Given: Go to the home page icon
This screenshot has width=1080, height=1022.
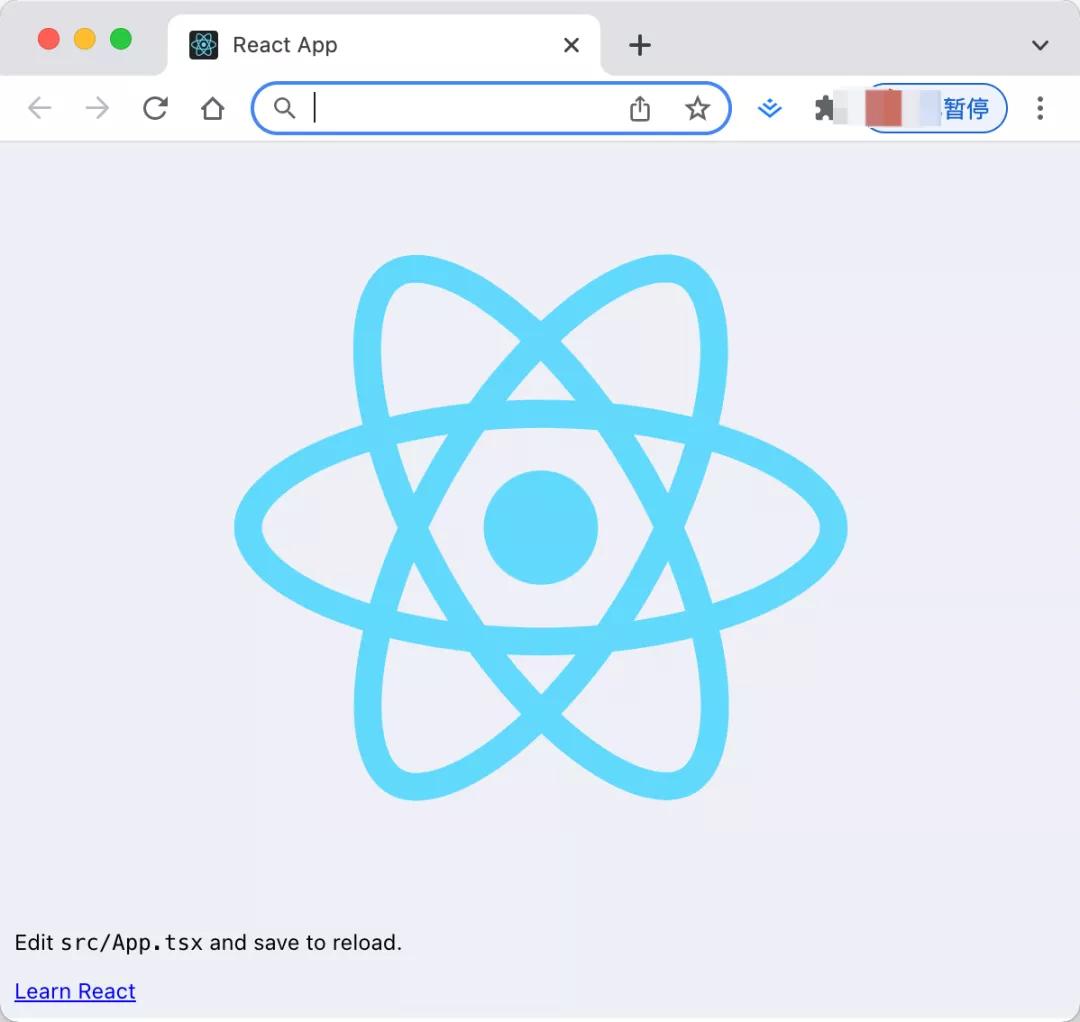Looking at the screenshot, I should tap(213, 108).
